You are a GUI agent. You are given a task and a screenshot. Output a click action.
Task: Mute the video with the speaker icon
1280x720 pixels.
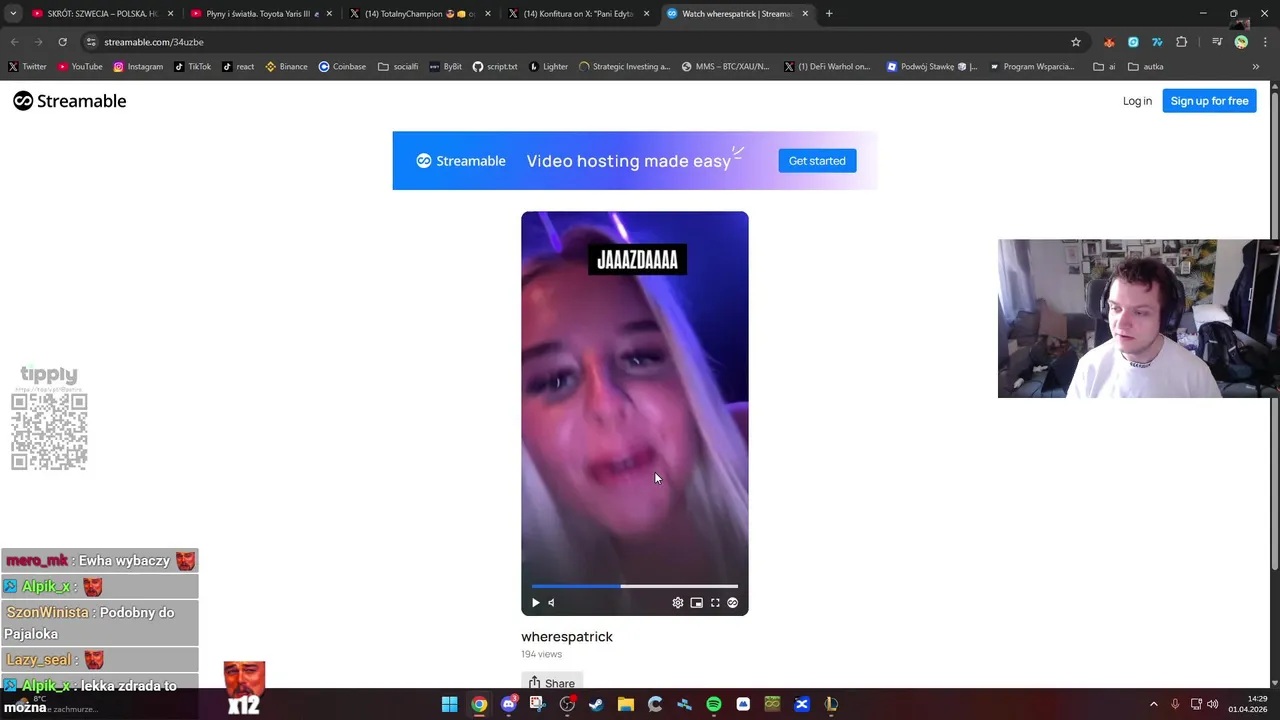(x=551, y=603)
